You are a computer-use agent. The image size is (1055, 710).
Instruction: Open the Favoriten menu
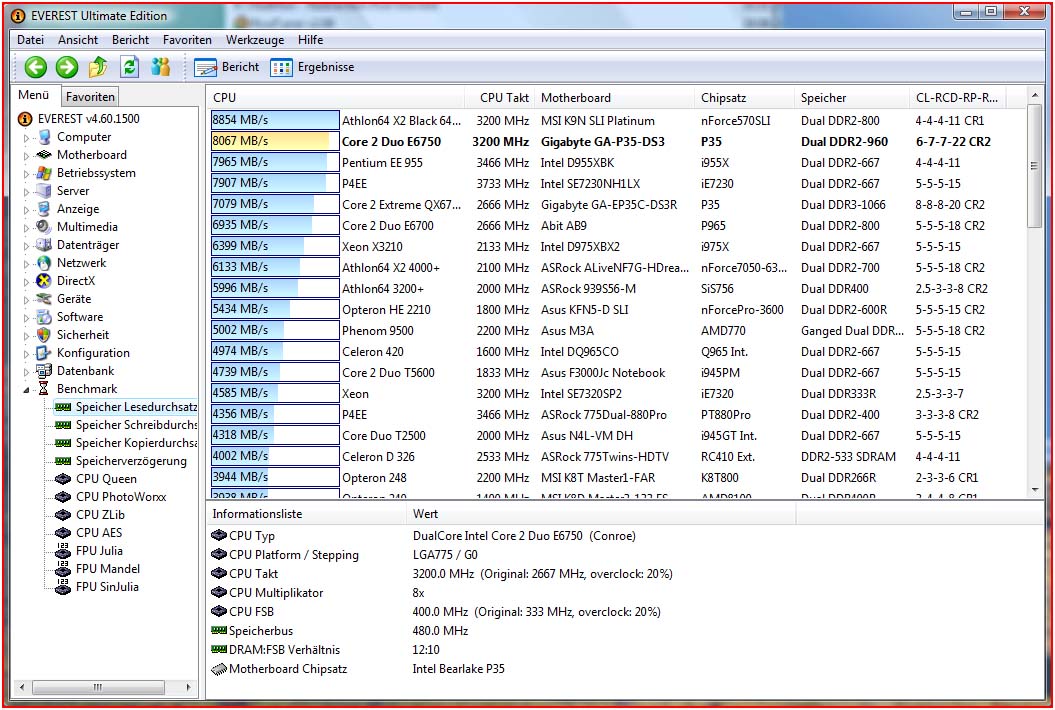tap(187, 40)
